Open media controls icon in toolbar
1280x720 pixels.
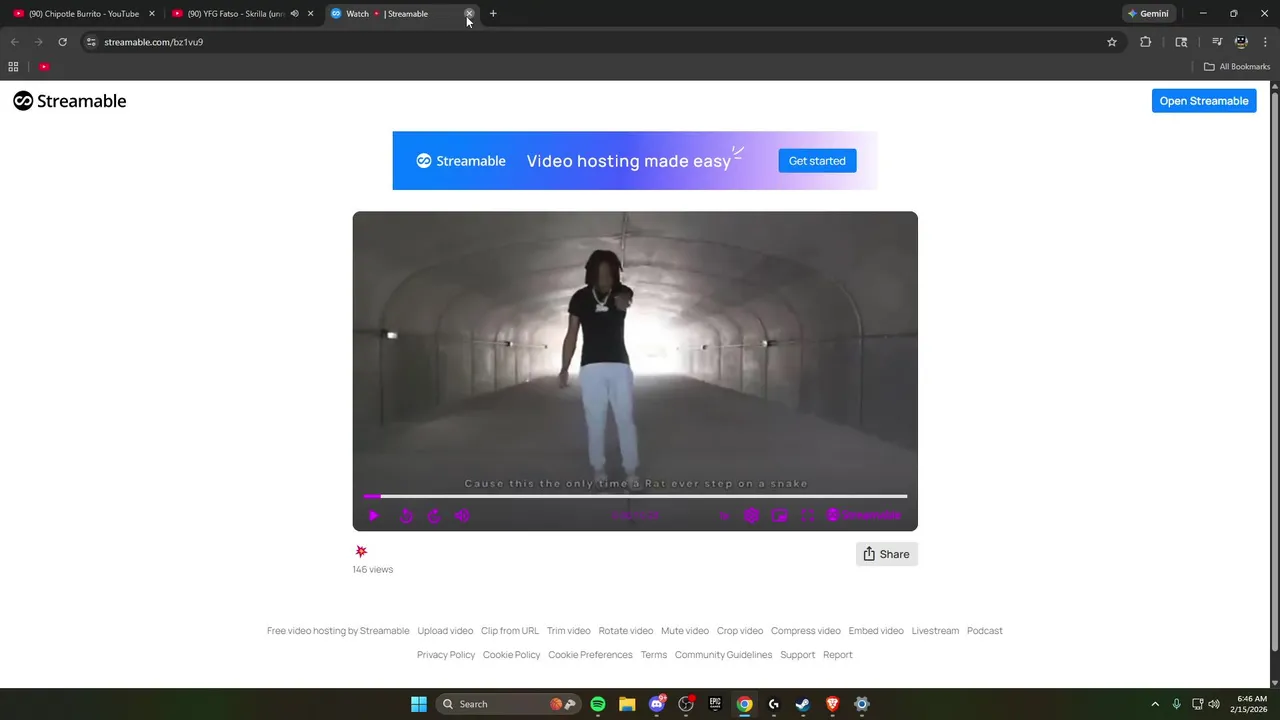pyautogui.click(x=1217, y=42)
